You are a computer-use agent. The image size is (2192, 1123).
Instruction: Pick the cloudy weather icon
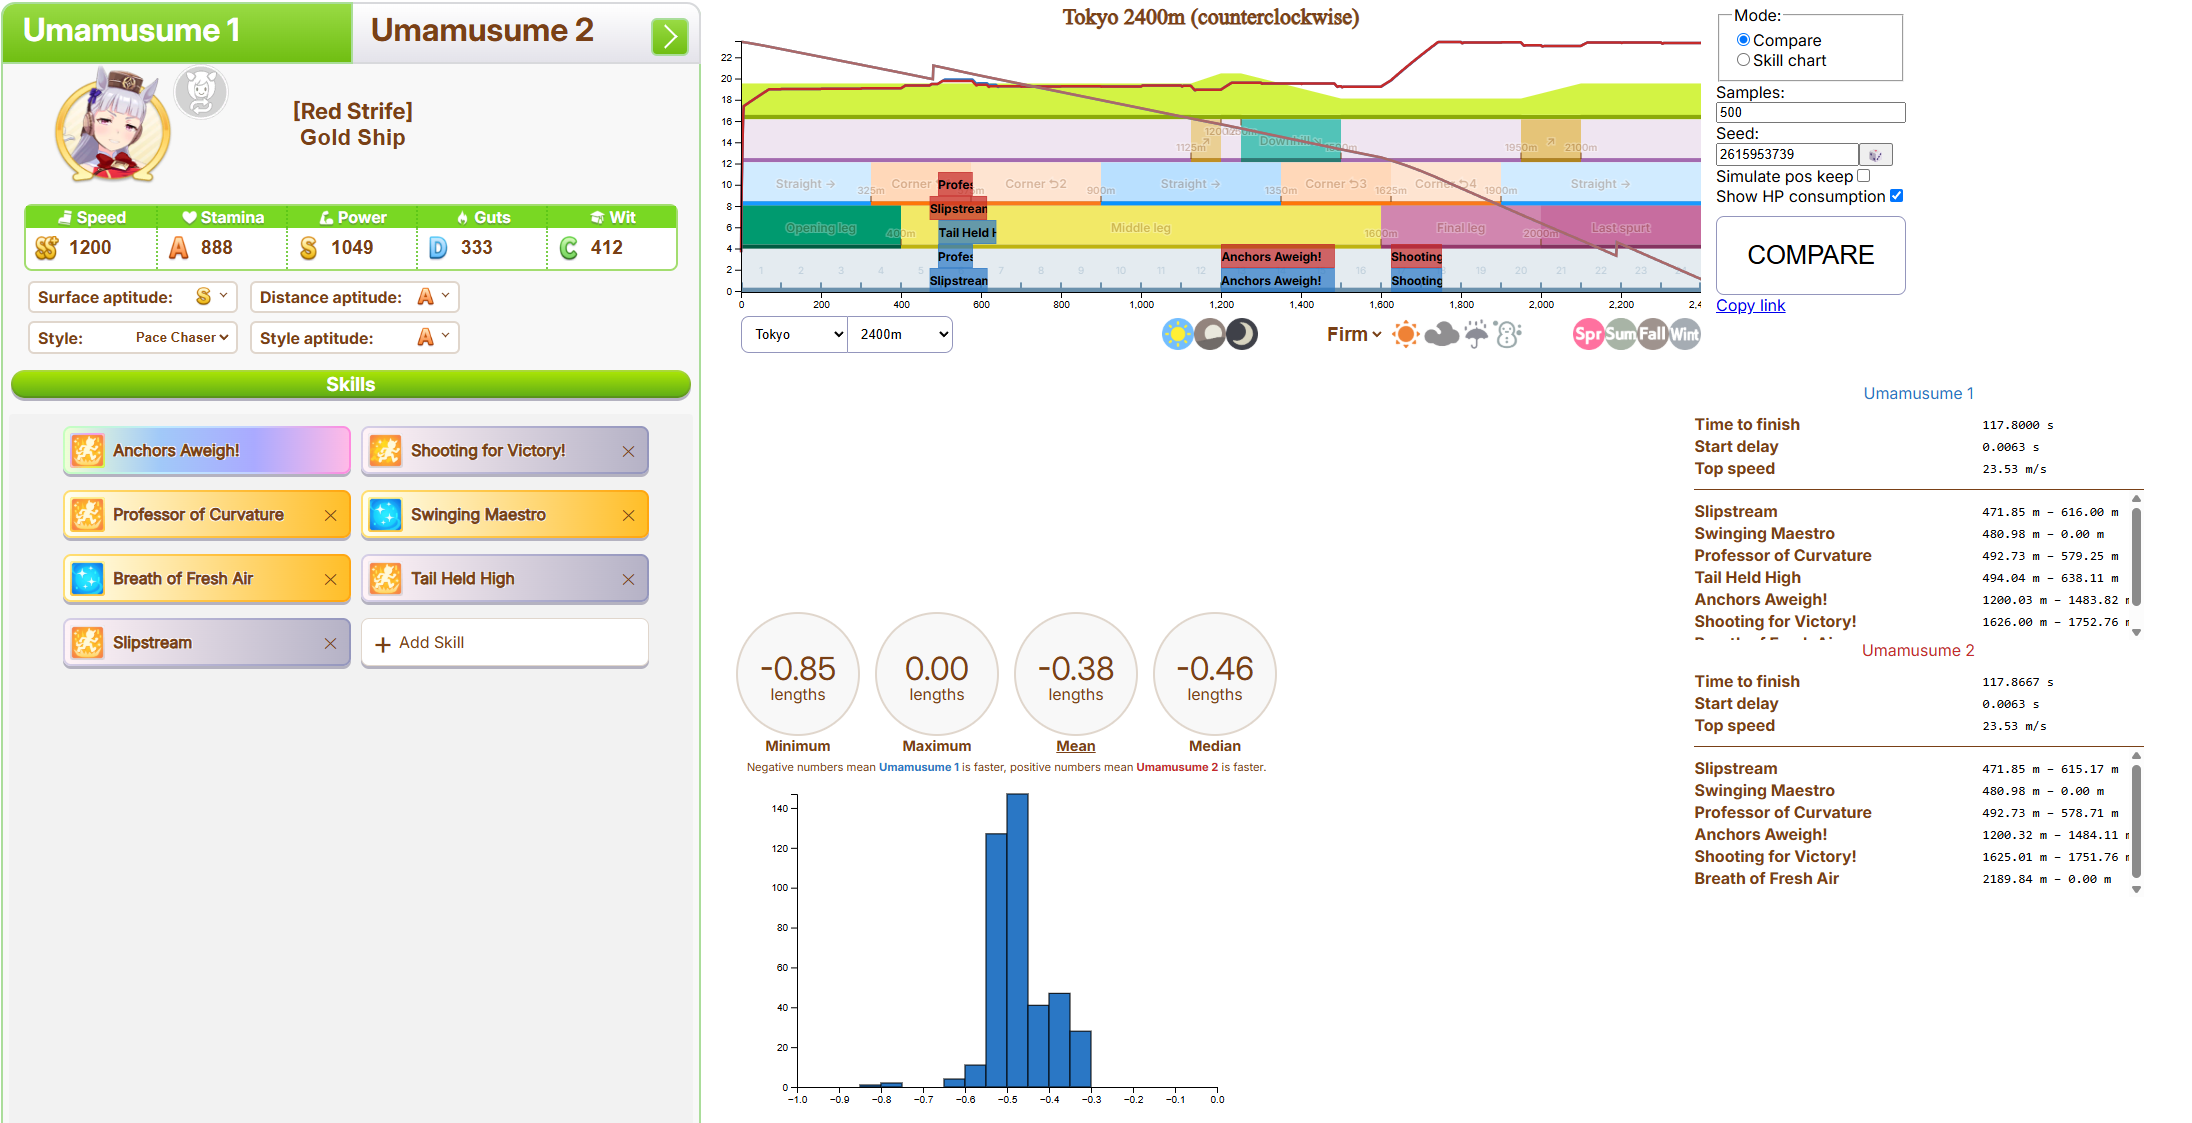[x=1441, y=334]
